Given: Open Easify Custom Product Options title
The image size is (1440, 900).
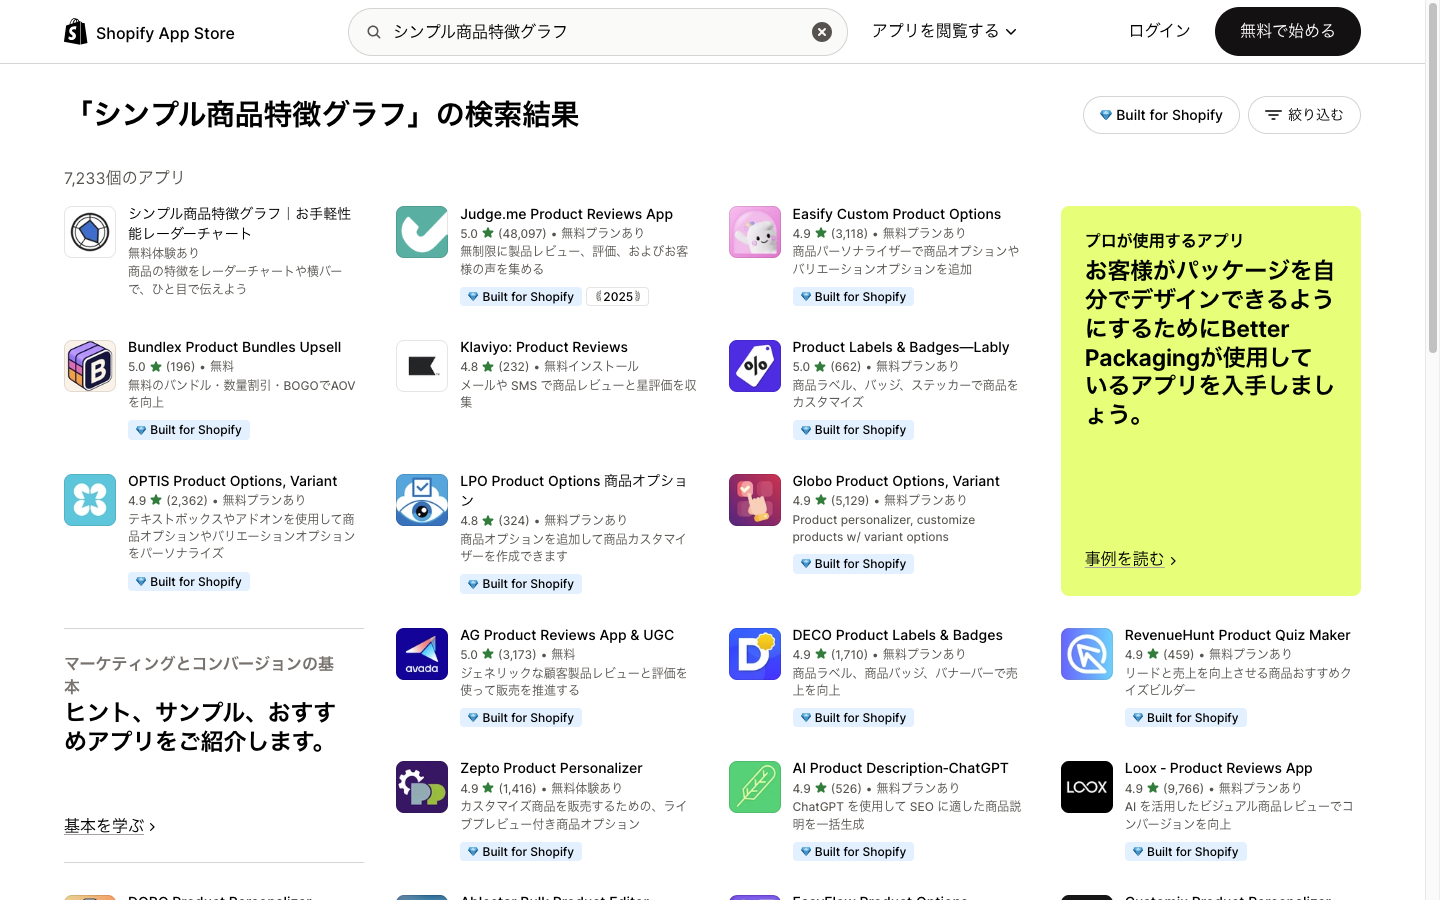Looking at the screenshot, I should [896, 214].
